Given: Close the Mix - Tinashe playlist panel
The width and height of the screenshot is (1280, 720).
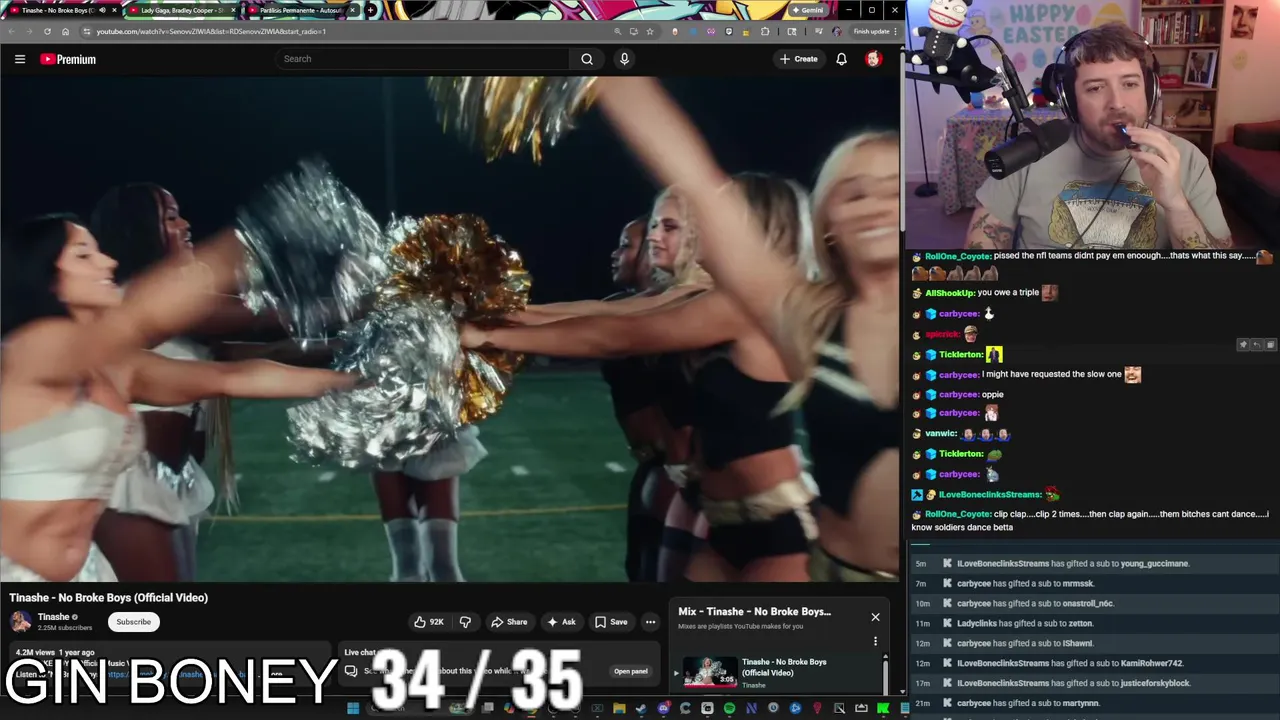Looking at the screenshot, I should (x=875, y=617).
